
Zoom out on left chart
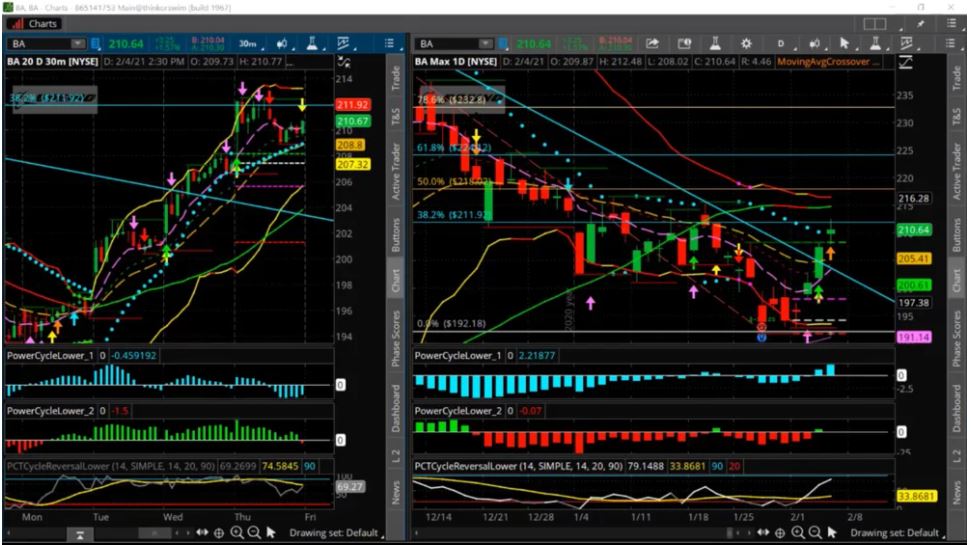254,532
